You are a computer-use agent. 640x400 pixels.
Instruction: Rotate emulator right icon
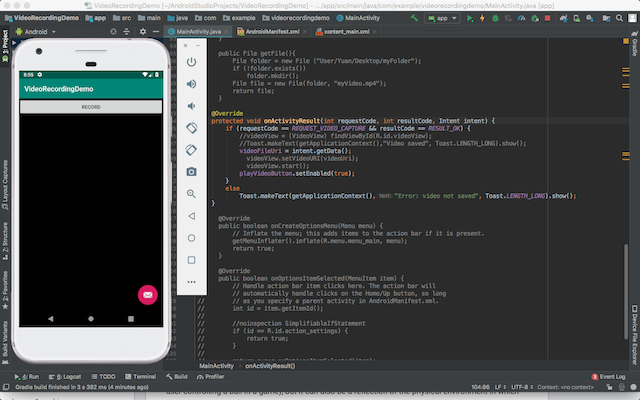[191, 150]
